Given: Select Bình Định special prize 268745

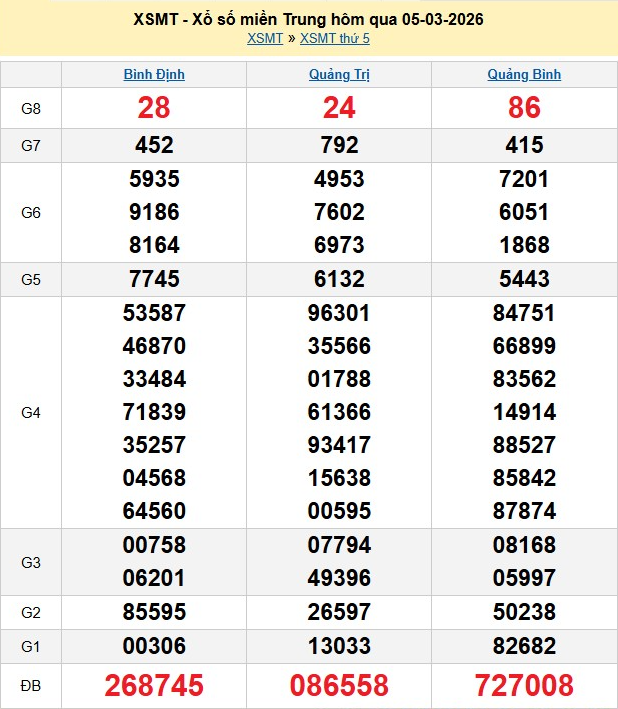Looking at the screenshot, I should click(x=154, y=685).
